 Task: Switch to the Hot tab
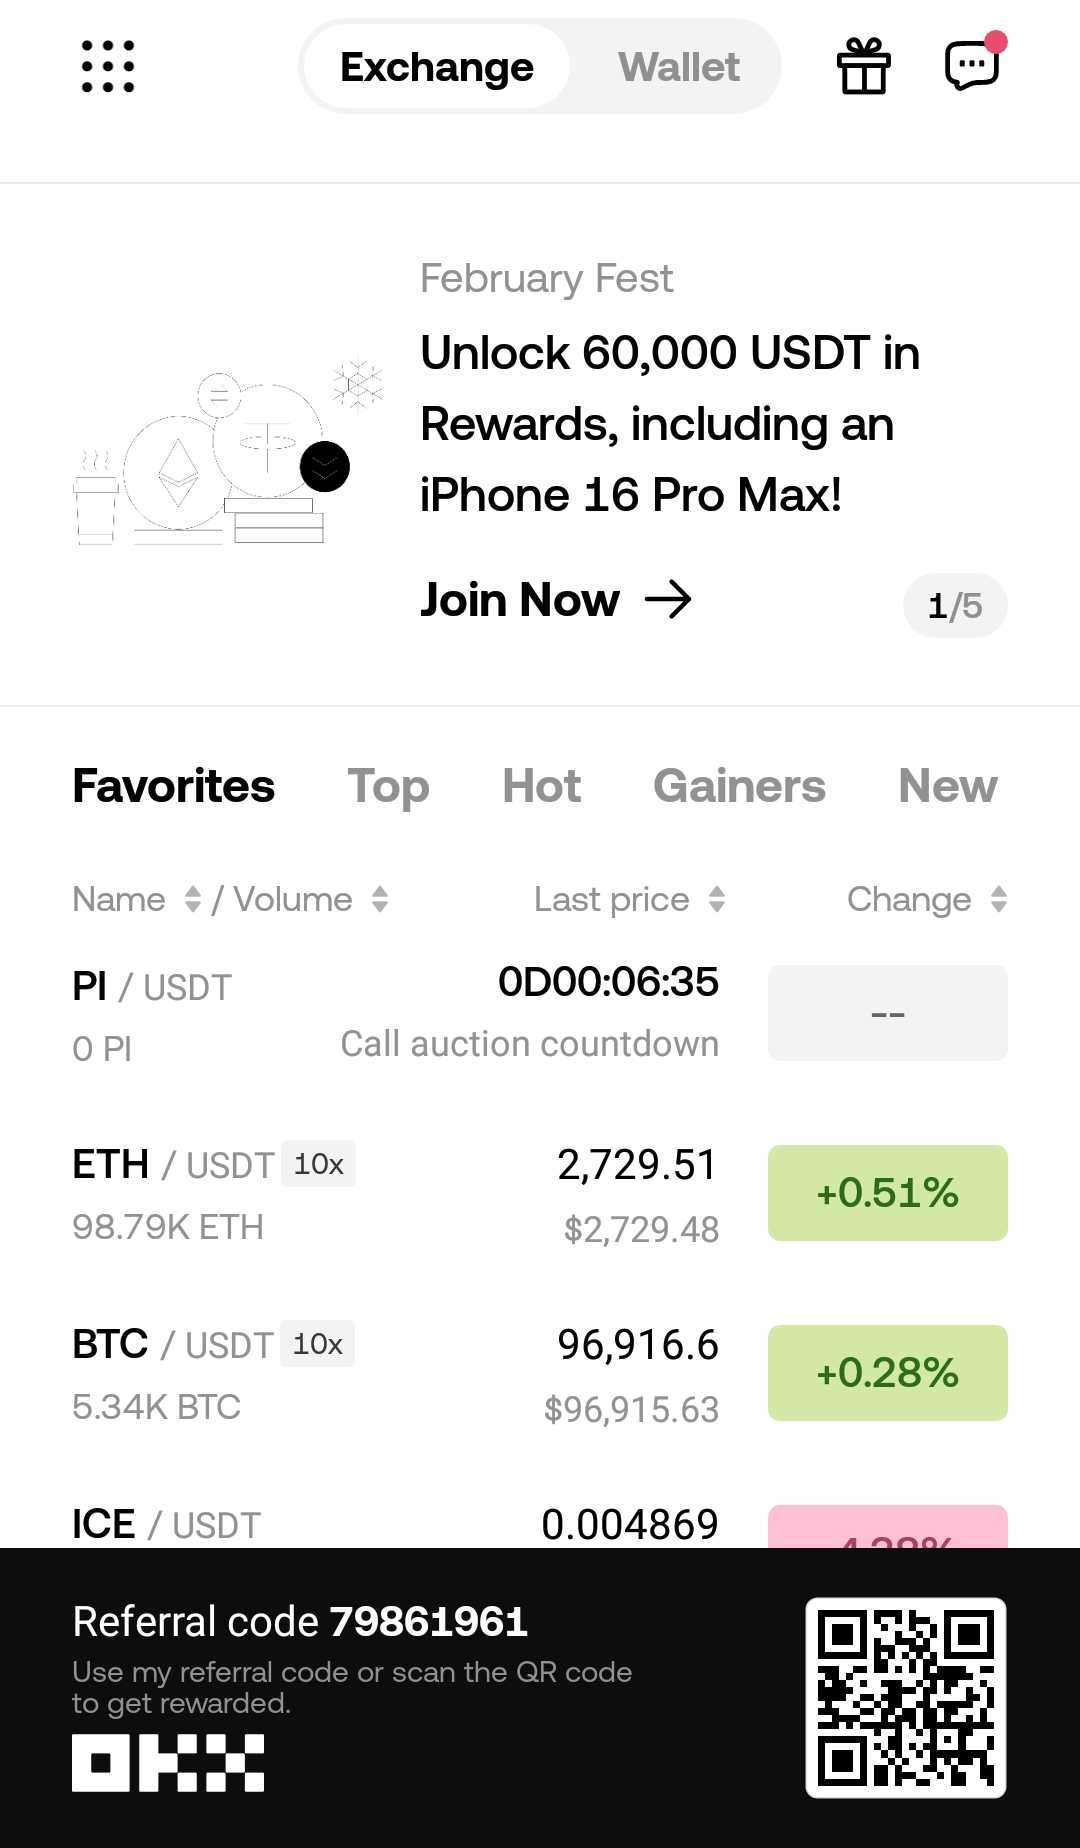(541, 786)
